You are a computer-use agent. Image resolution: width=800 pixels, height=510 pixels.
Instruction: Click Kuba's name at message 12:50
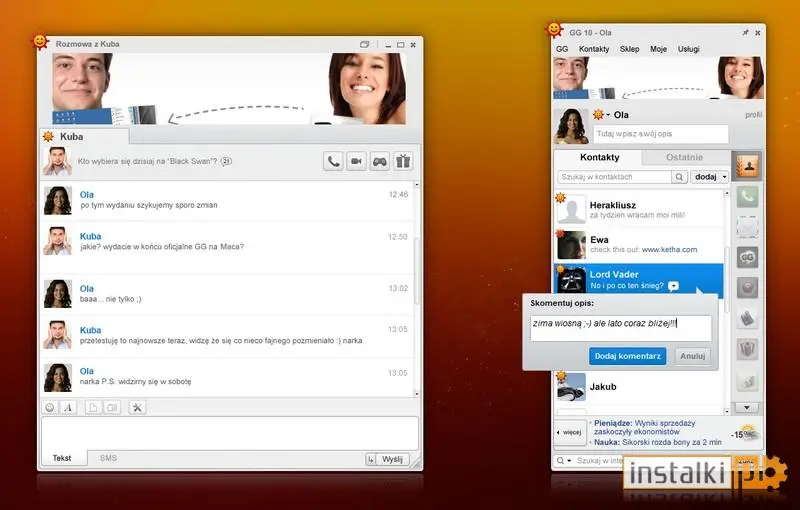[x=90, y=237]
